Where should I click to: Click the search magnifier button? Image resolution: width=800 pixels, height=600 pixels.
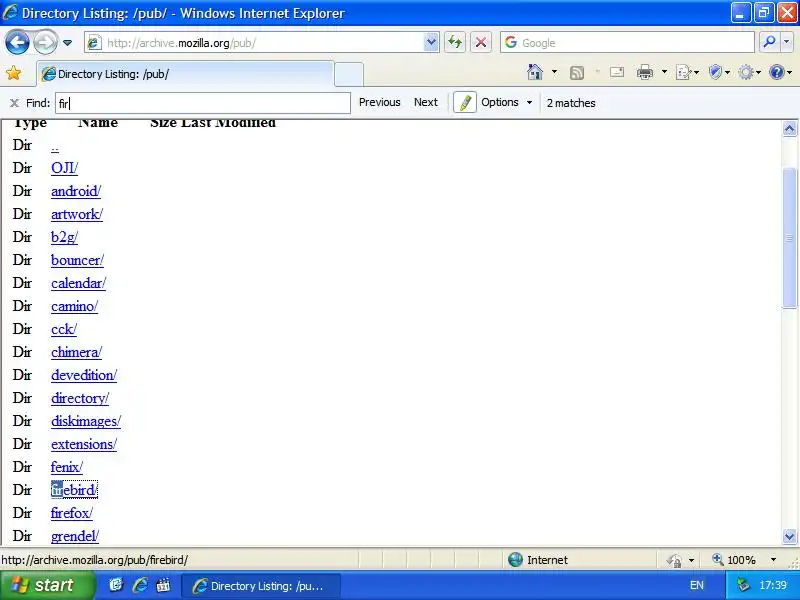[769, 42]
